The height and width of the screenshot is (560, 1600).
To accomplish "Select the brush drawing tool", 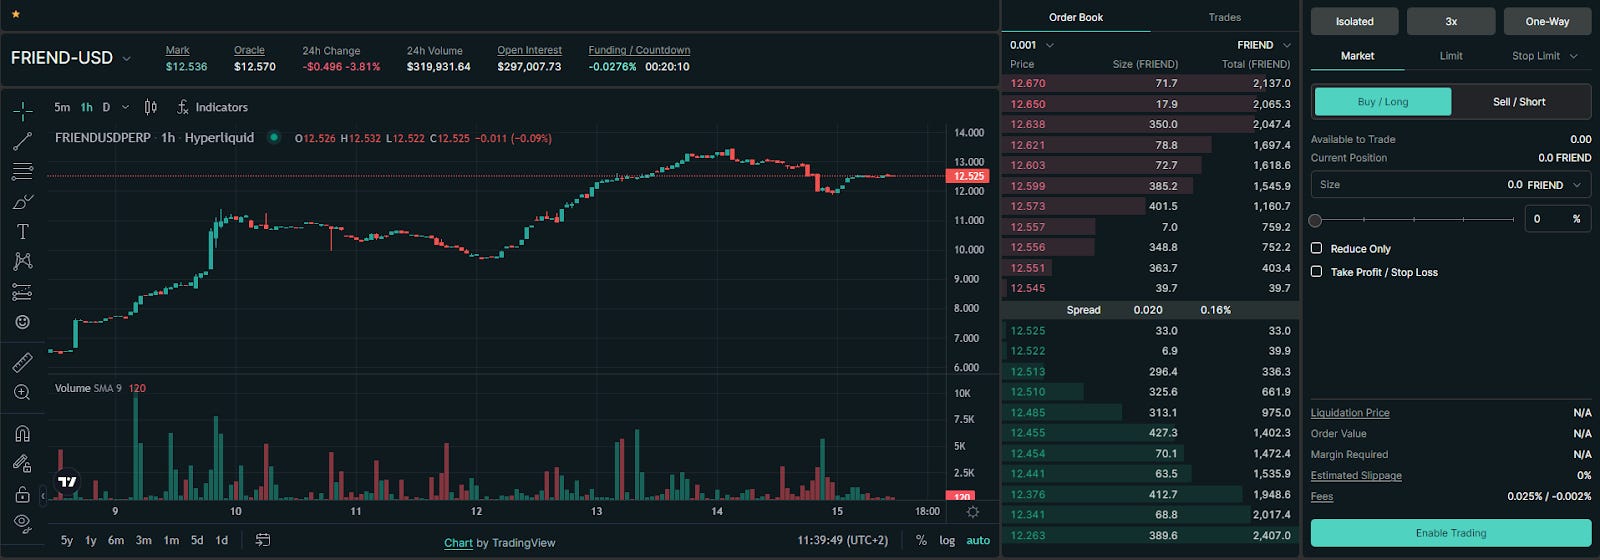I will tap(22, 202).
